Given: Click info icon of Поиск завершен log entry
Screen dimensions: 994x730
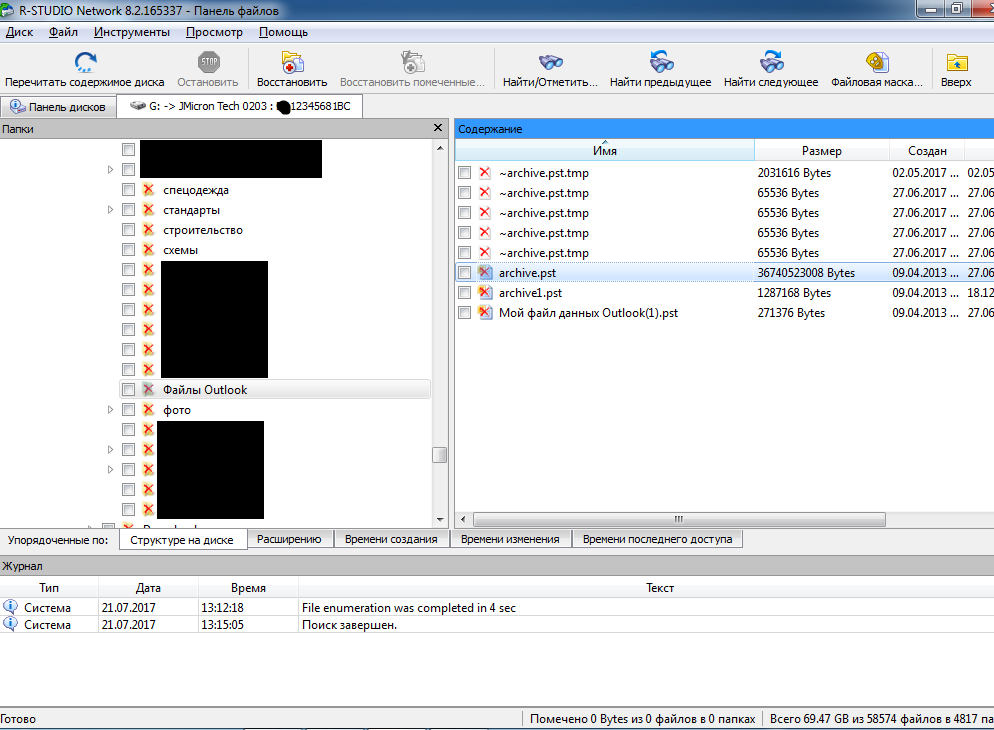Looking at the screenshot, I should [x=10, y=624].
